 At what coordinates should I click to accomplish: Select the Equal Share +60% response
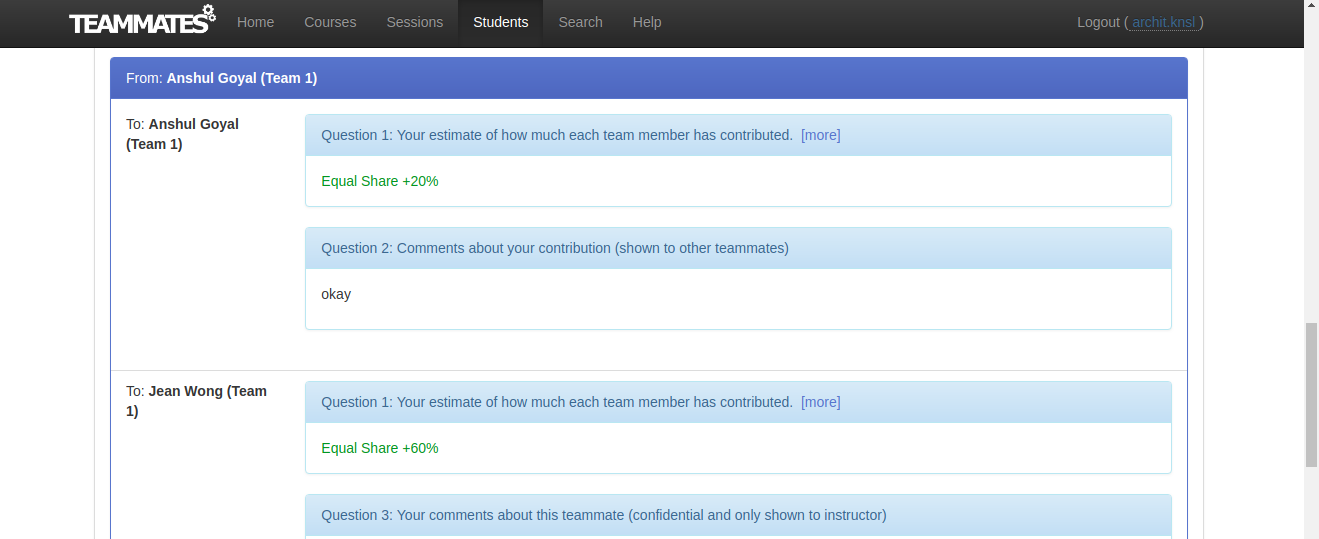380,448
